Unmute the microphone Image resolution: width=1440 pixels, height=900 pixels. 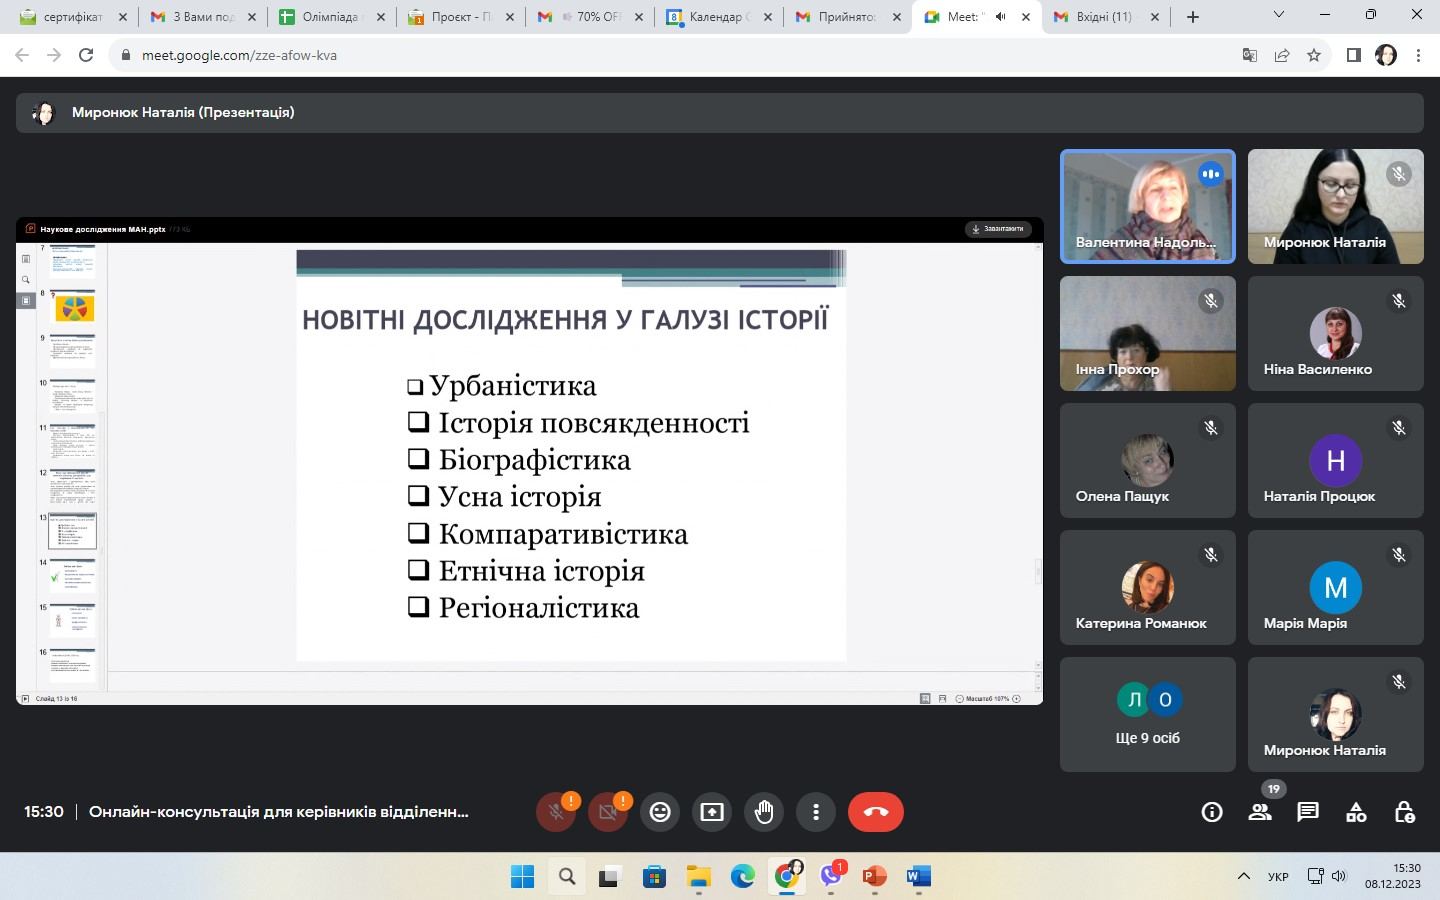556,812
